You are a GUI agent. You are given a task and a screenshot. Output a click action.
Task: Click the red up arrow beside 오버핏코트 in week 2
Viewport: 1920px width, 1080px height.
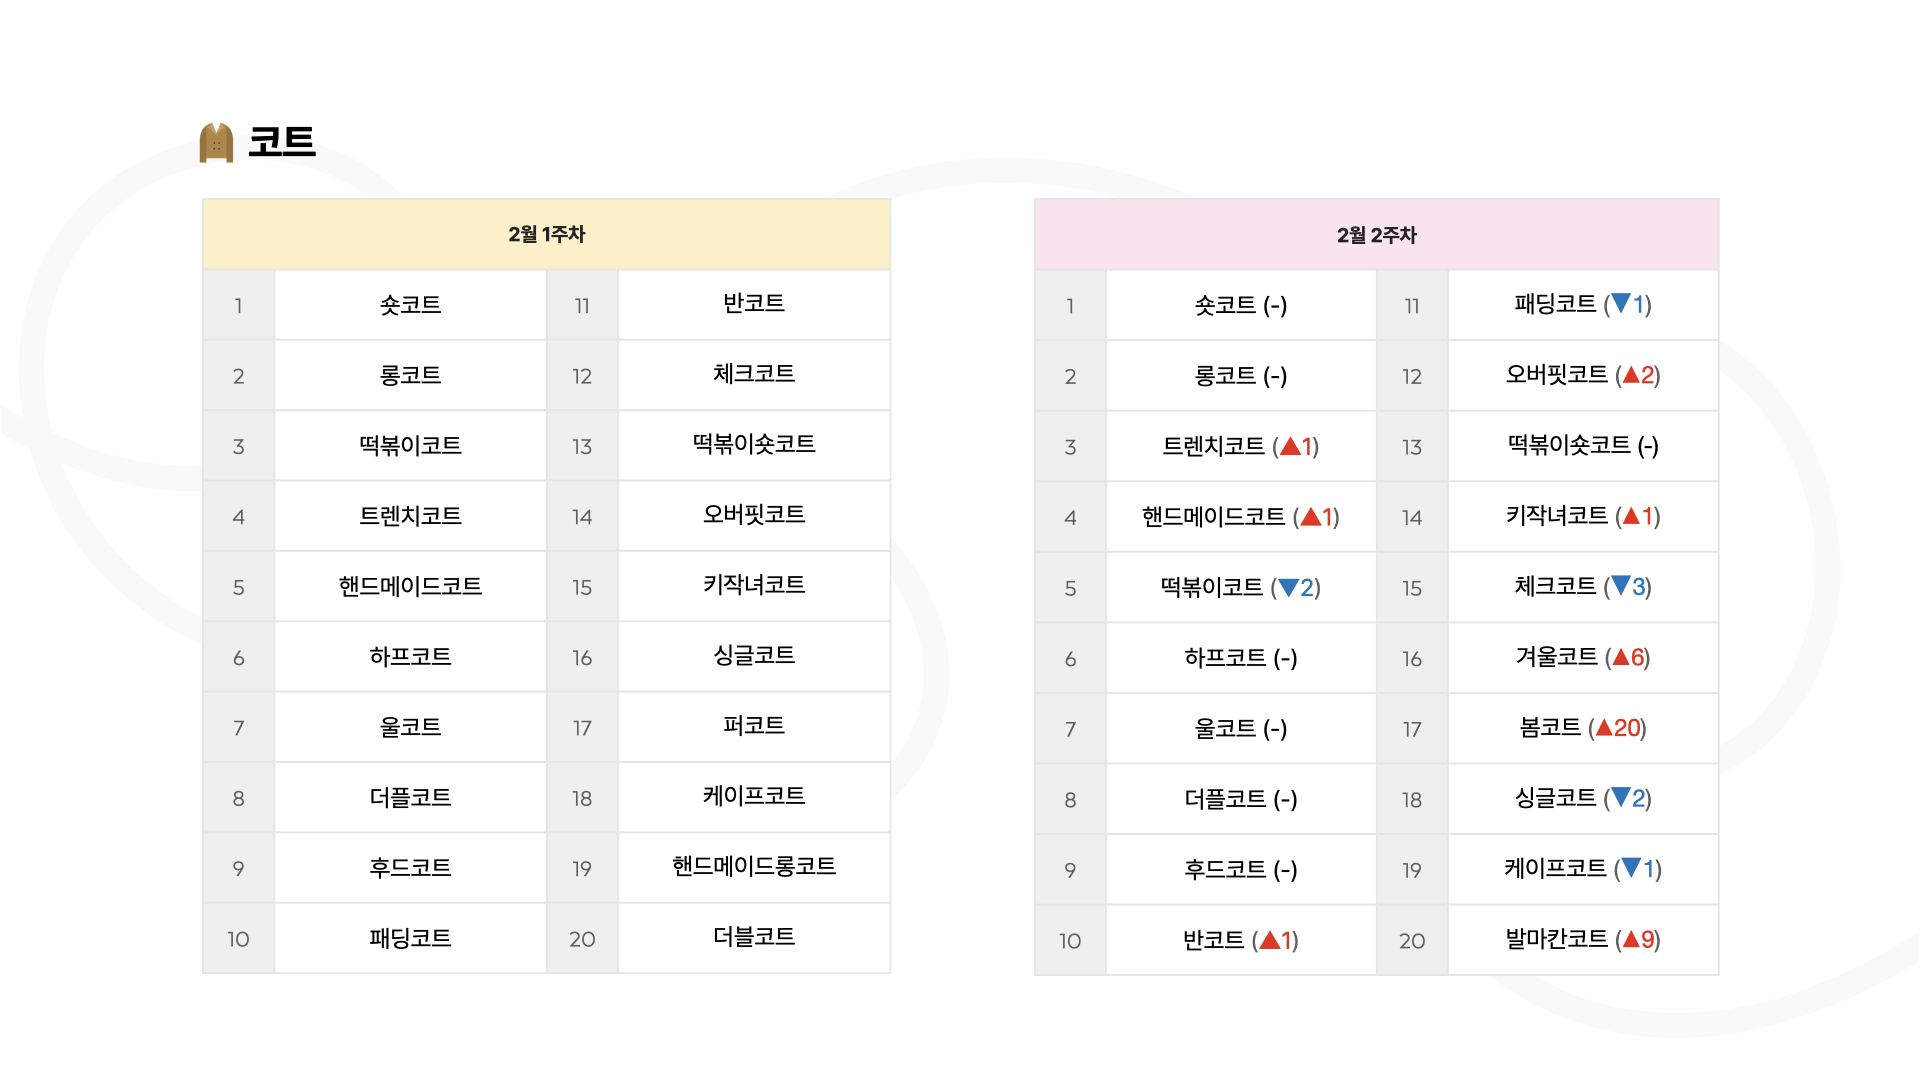coord(1631,374)
